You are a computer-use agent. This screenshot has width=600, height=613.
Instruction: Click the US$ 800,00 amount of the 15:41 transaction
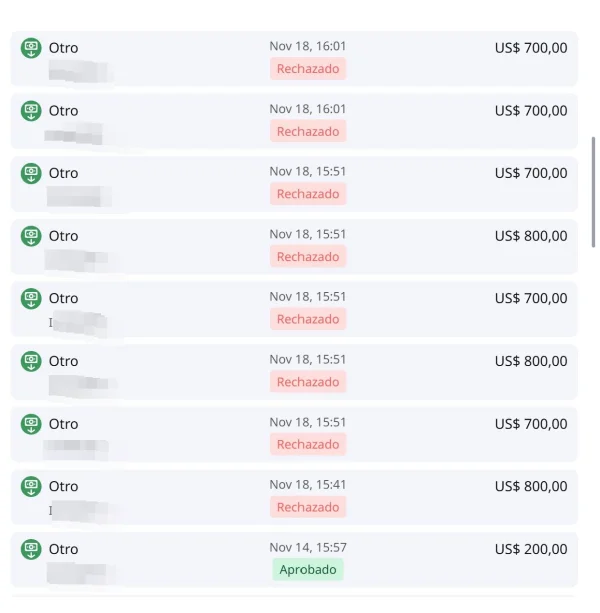530,486
